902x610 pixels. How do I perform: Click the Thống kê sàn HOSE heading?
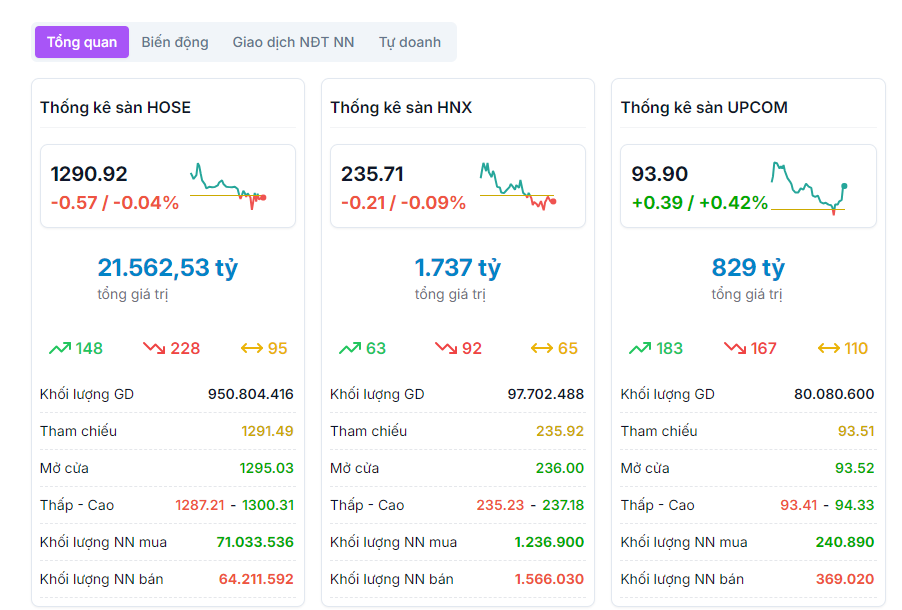coord(115,107)
